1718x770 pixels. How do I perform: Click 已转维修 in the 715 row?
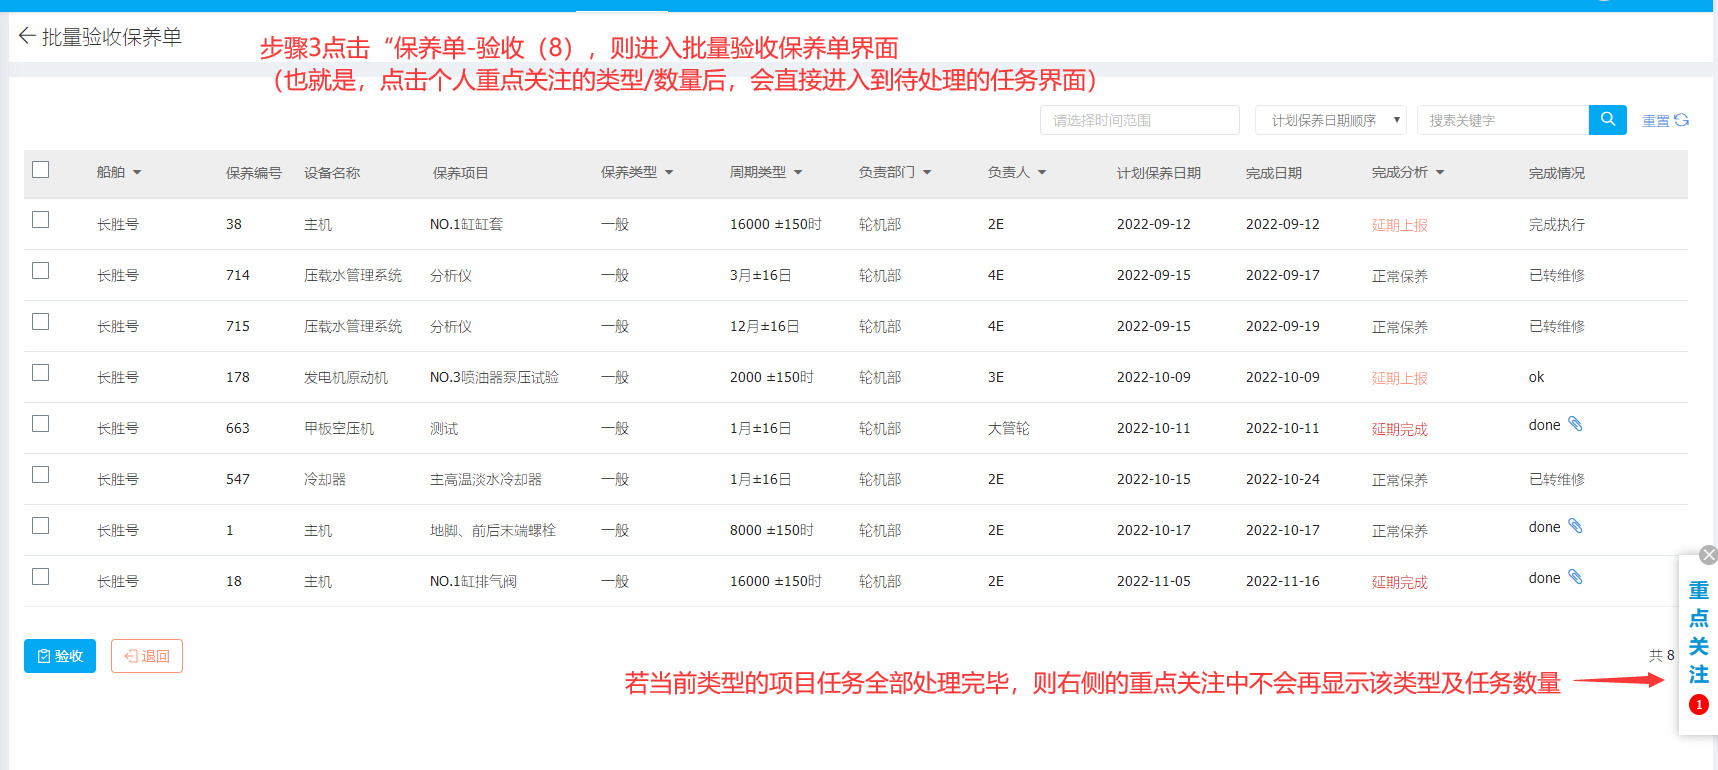(x=1557, y=327)
